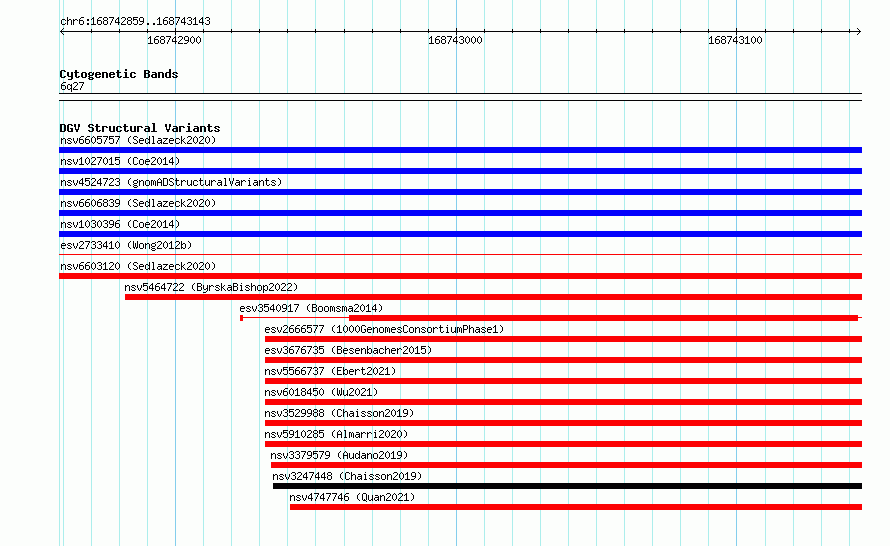Select the 6q27 band label
The width and height of the screenshot is (890, 546).
(x=72, y=86)
